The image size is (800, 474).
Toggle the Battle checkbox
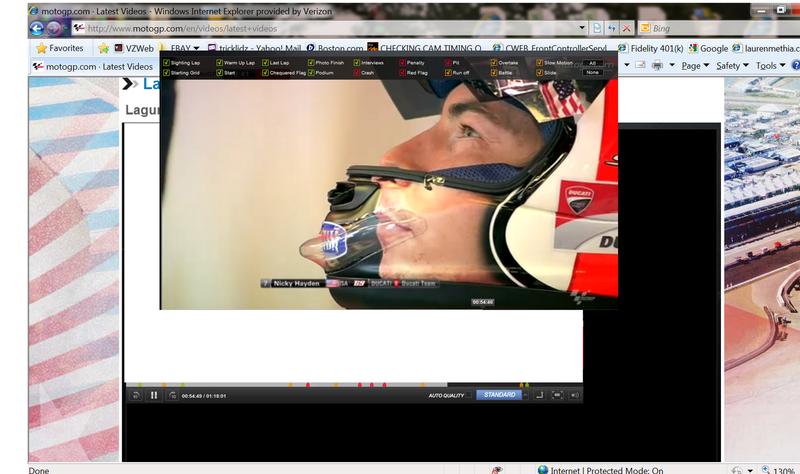(494, 73)
